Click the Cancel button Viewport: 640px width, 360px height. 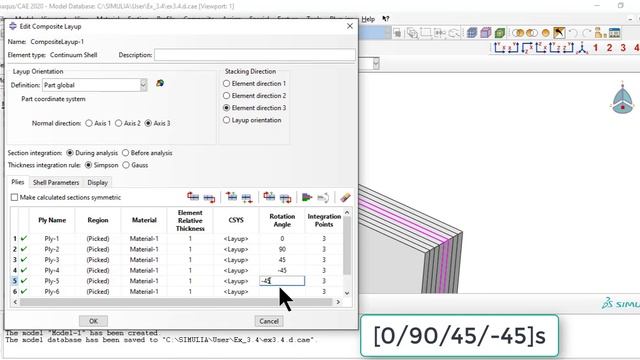pos(269,321)
